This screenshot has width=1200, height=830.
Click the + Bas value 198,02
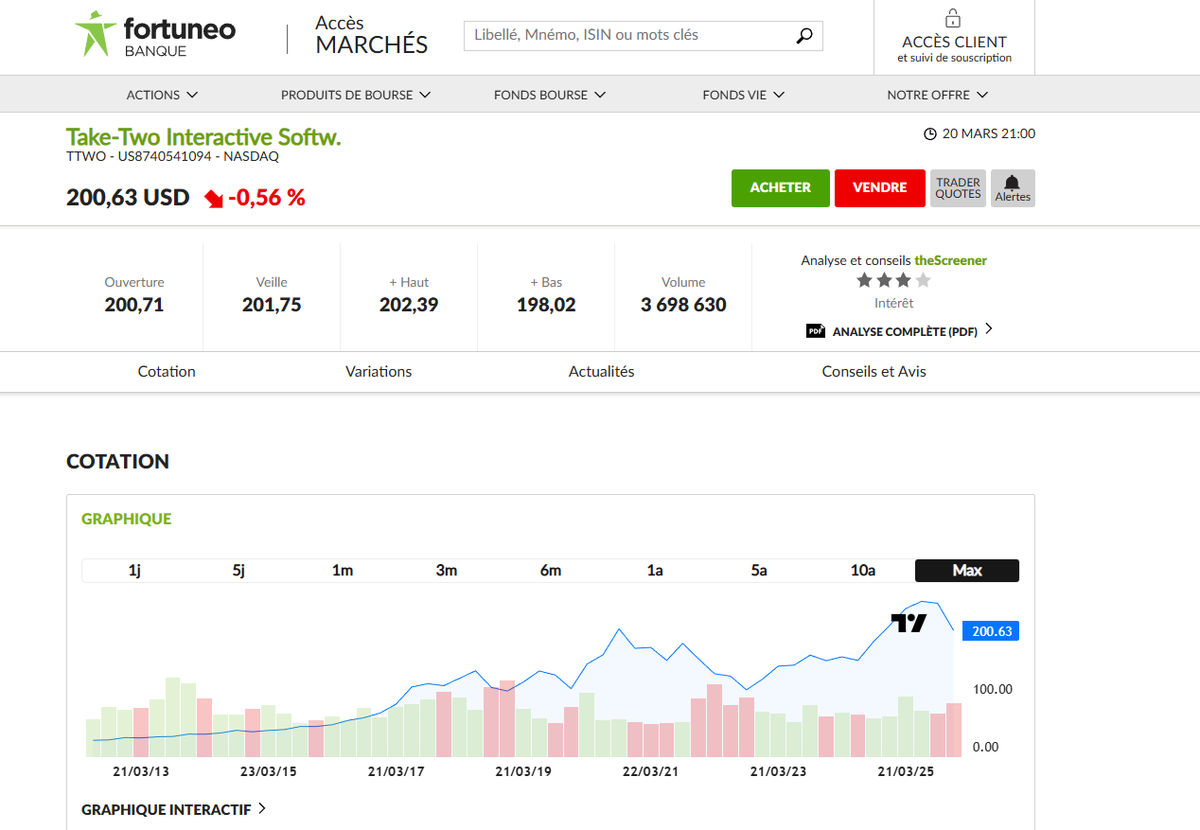(546, 305)
